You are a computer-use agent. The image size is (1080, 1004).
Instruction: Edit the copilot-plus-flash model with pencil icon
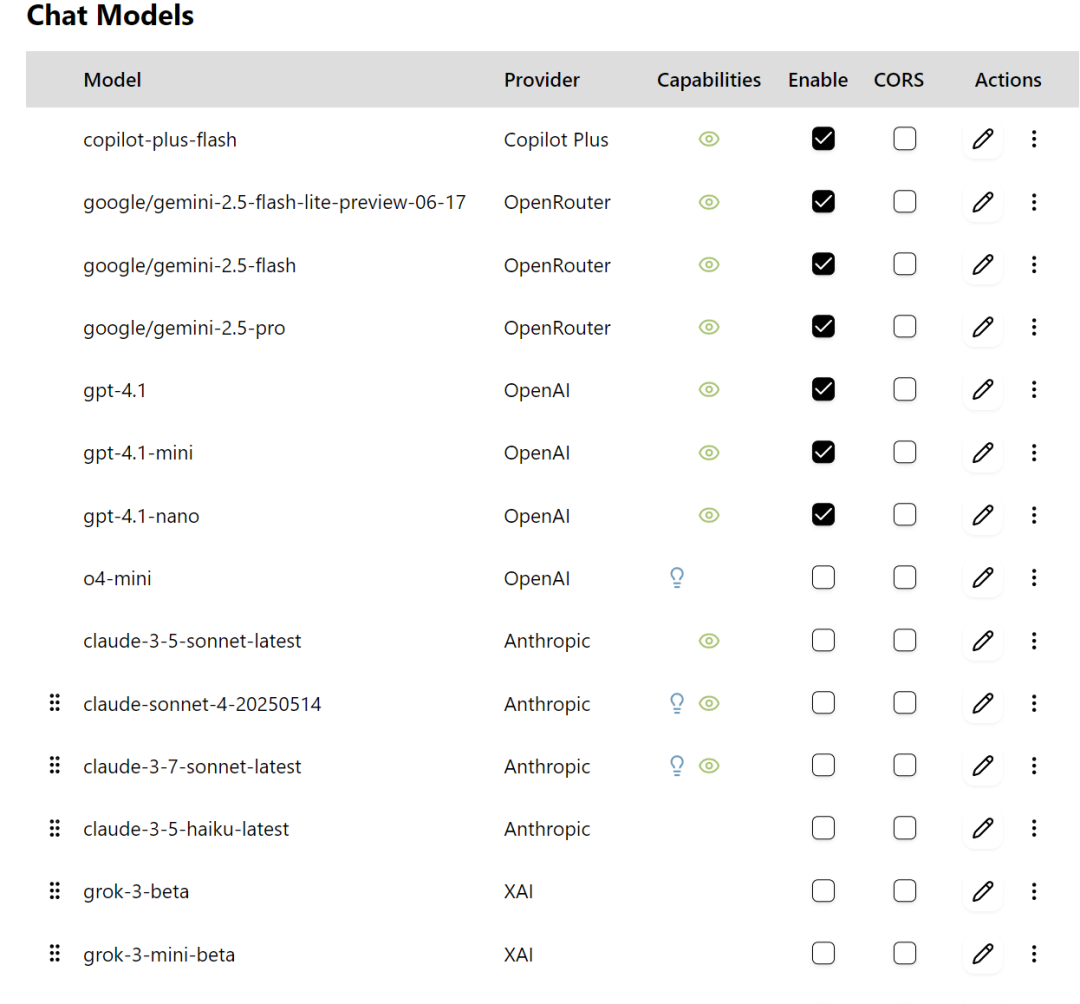pyautogui.click(x=982, y=139)
